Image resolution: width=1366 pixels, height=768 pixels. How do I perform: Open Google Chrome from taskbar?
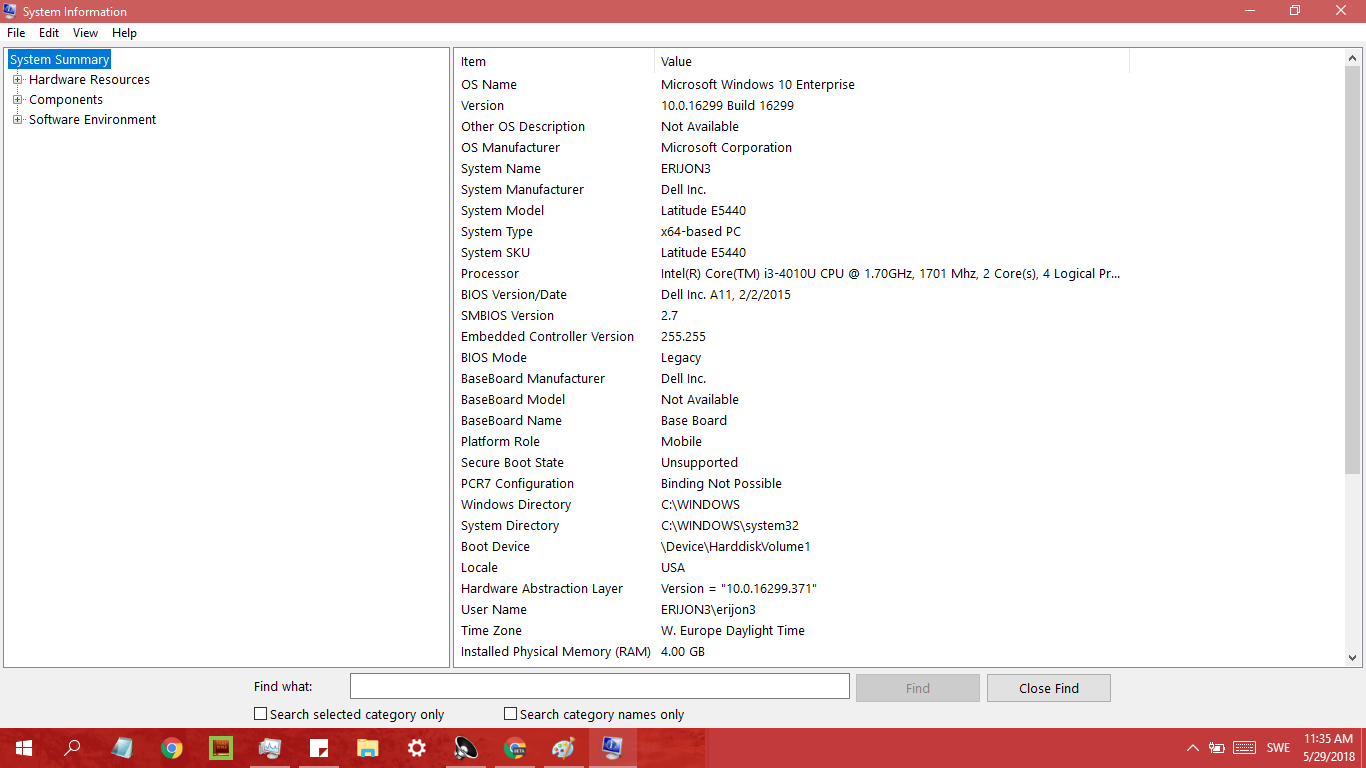point(172,748)
